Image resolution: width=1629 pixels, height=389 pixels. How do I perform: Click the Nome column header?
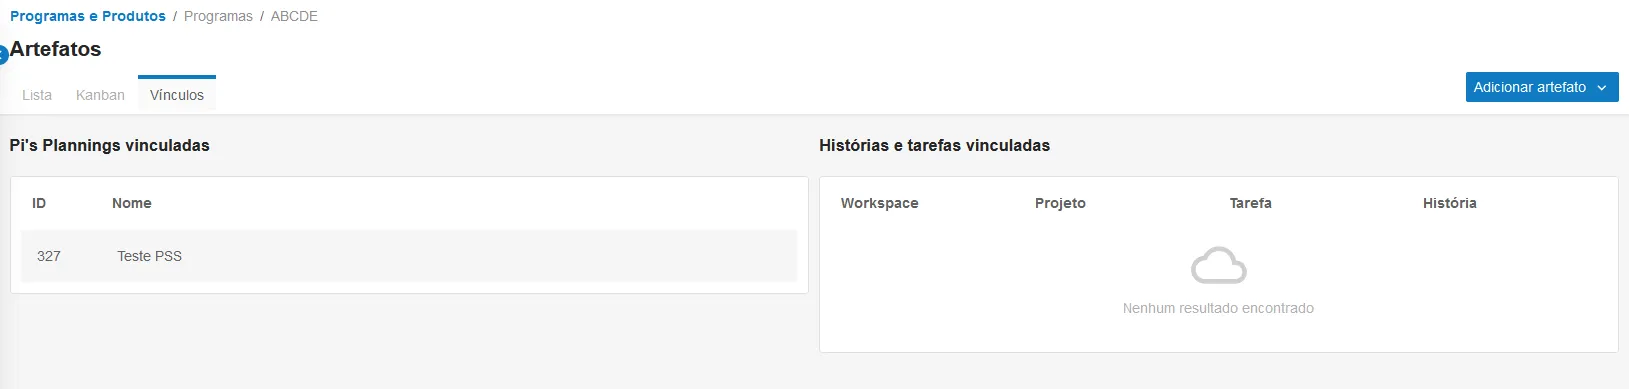pyautogui.click(x=132, y=203)
